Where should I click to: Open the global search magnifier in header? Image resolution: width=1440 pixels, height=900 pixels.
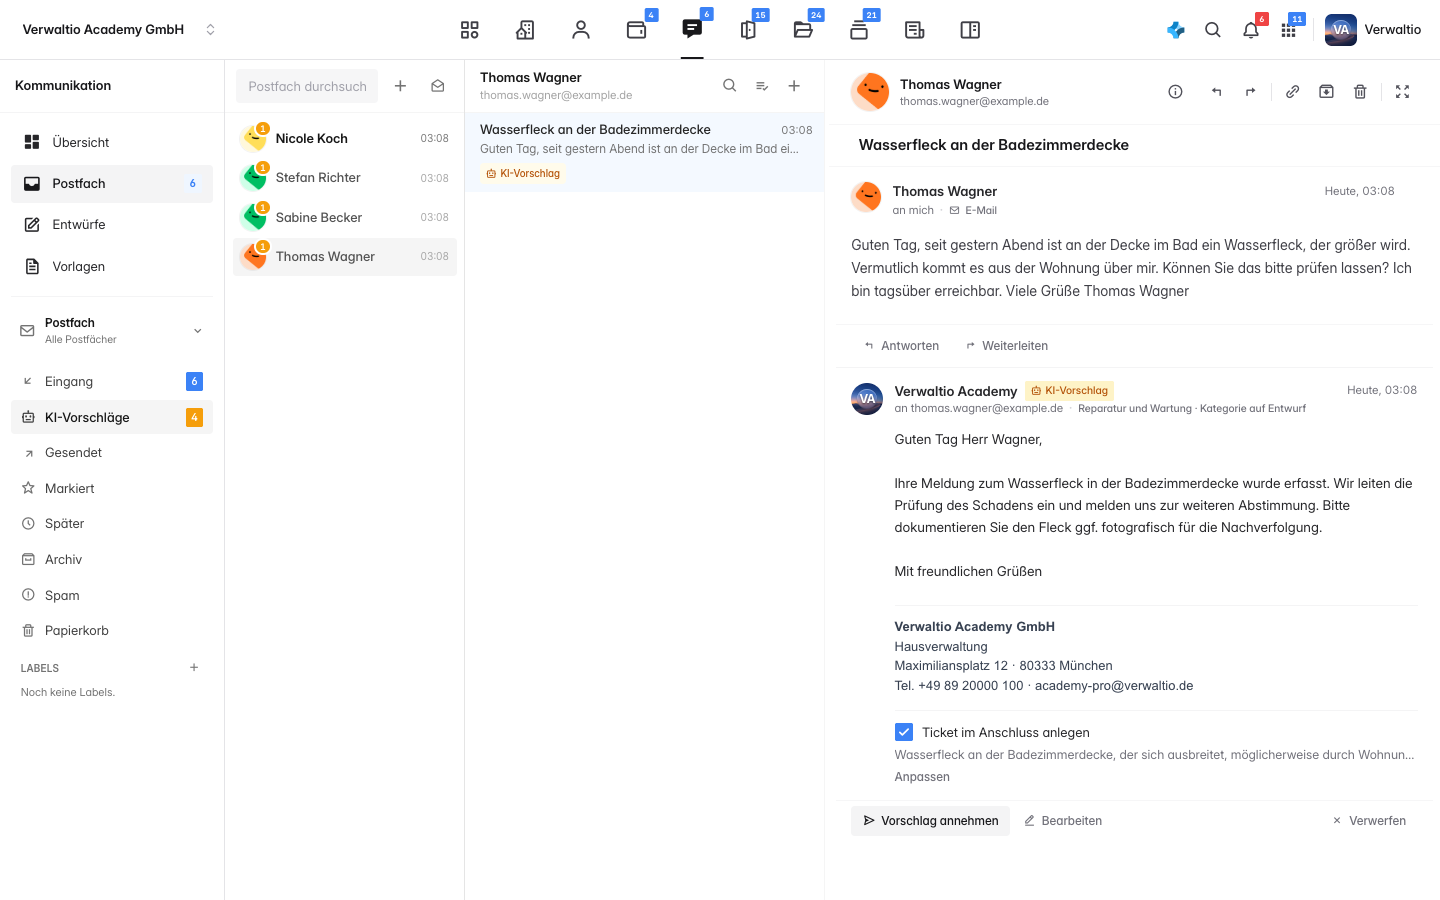coord(1213,30)
